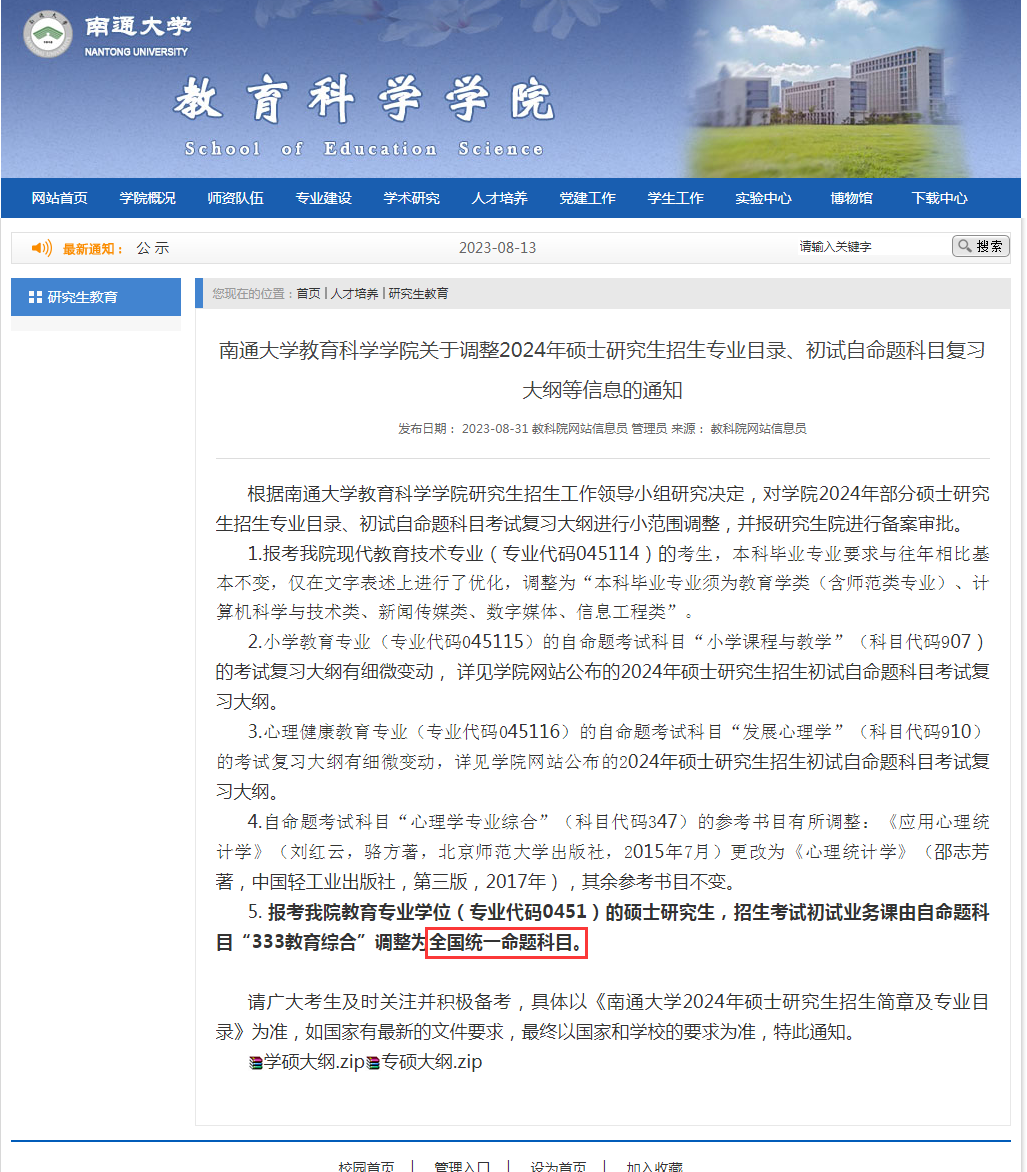Select 博物馆 in the navigation bar
The height and width of the screenshot is (1172, 1027).
tap(851, 198)
